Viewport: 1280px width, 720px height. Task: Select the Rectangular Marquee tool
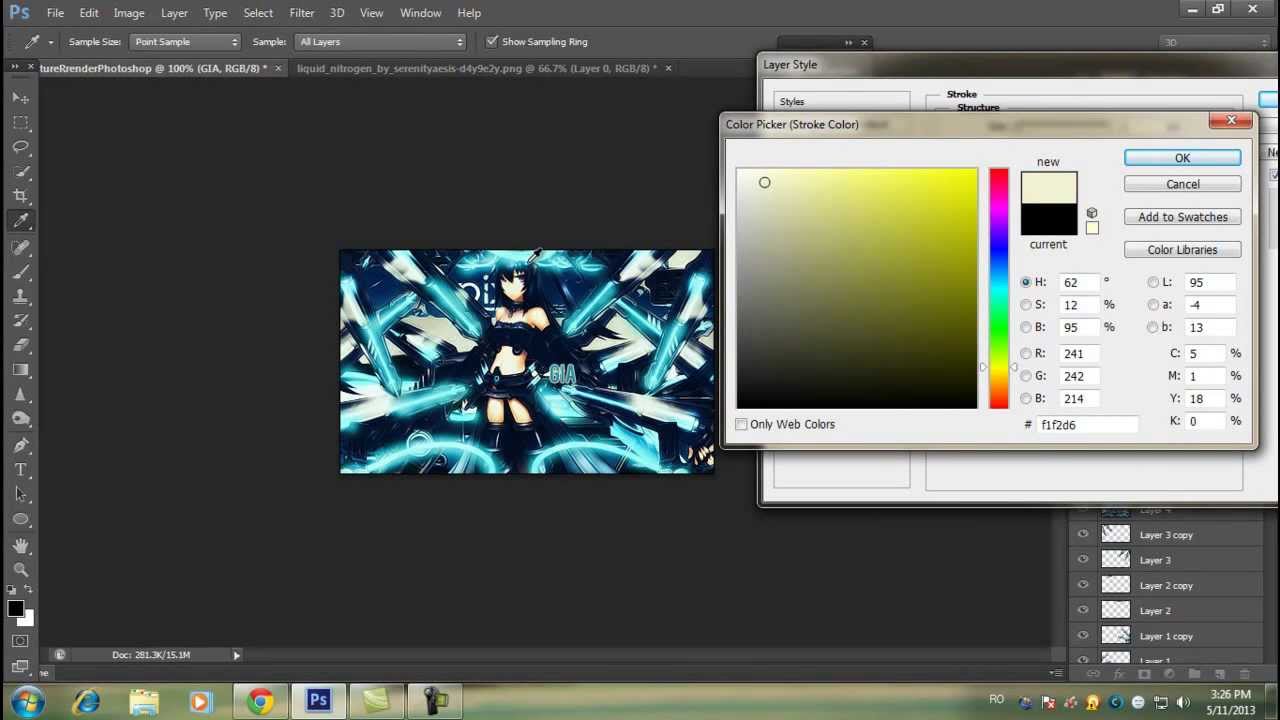21,122
